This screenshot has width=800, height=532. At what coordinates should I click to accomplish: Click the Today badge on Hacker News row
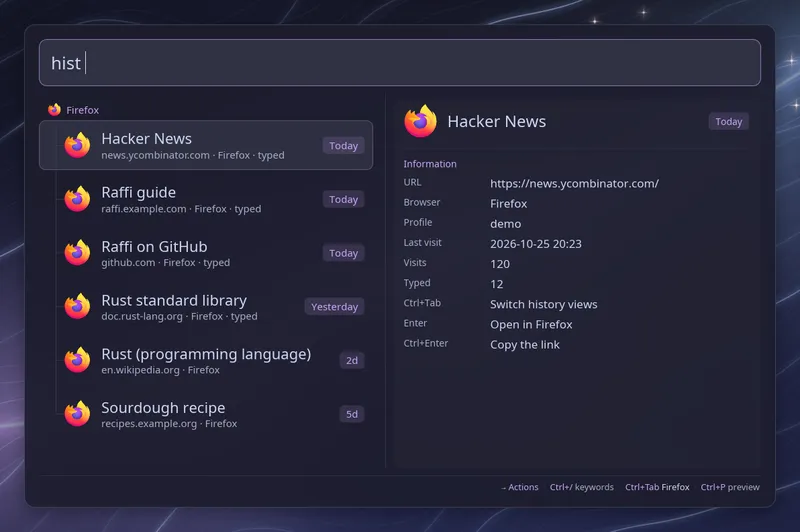(x=343, y=145)
